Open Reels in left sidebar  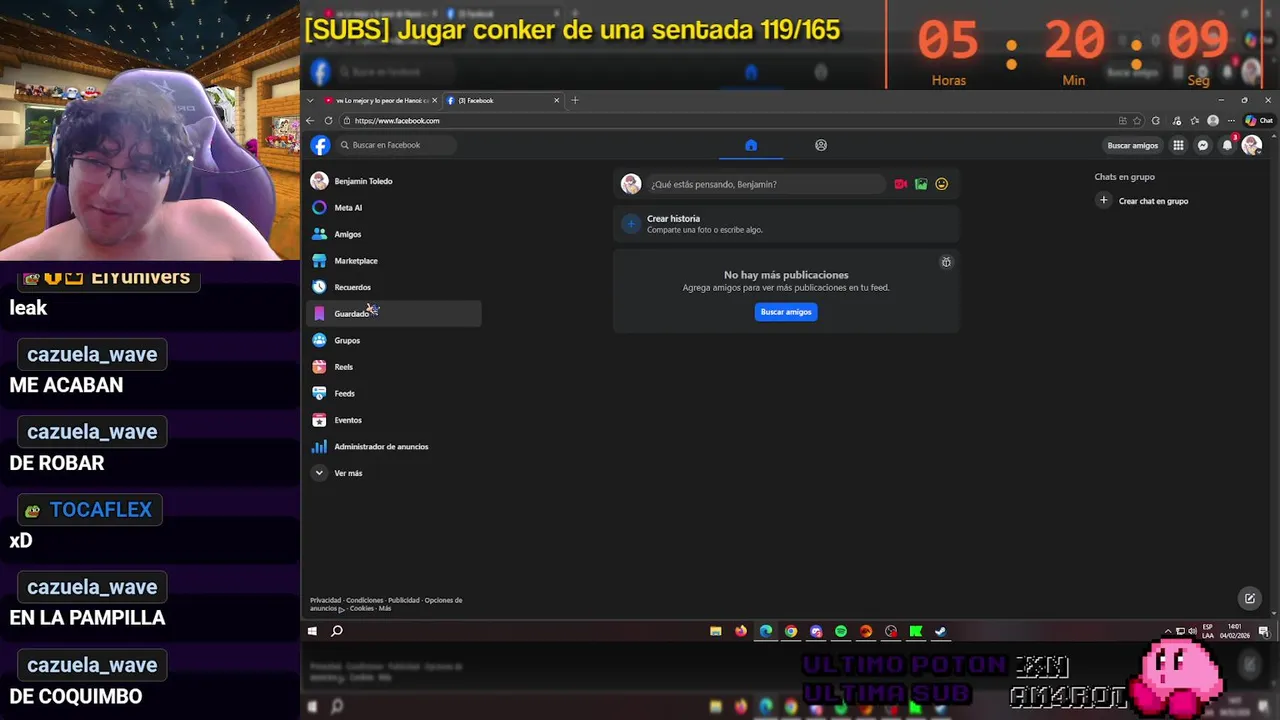pos(395,367)
